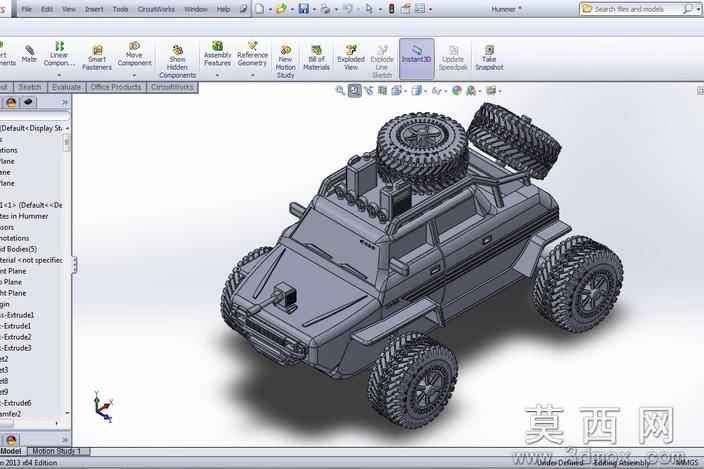Click the Mate tool

(29, 54)
